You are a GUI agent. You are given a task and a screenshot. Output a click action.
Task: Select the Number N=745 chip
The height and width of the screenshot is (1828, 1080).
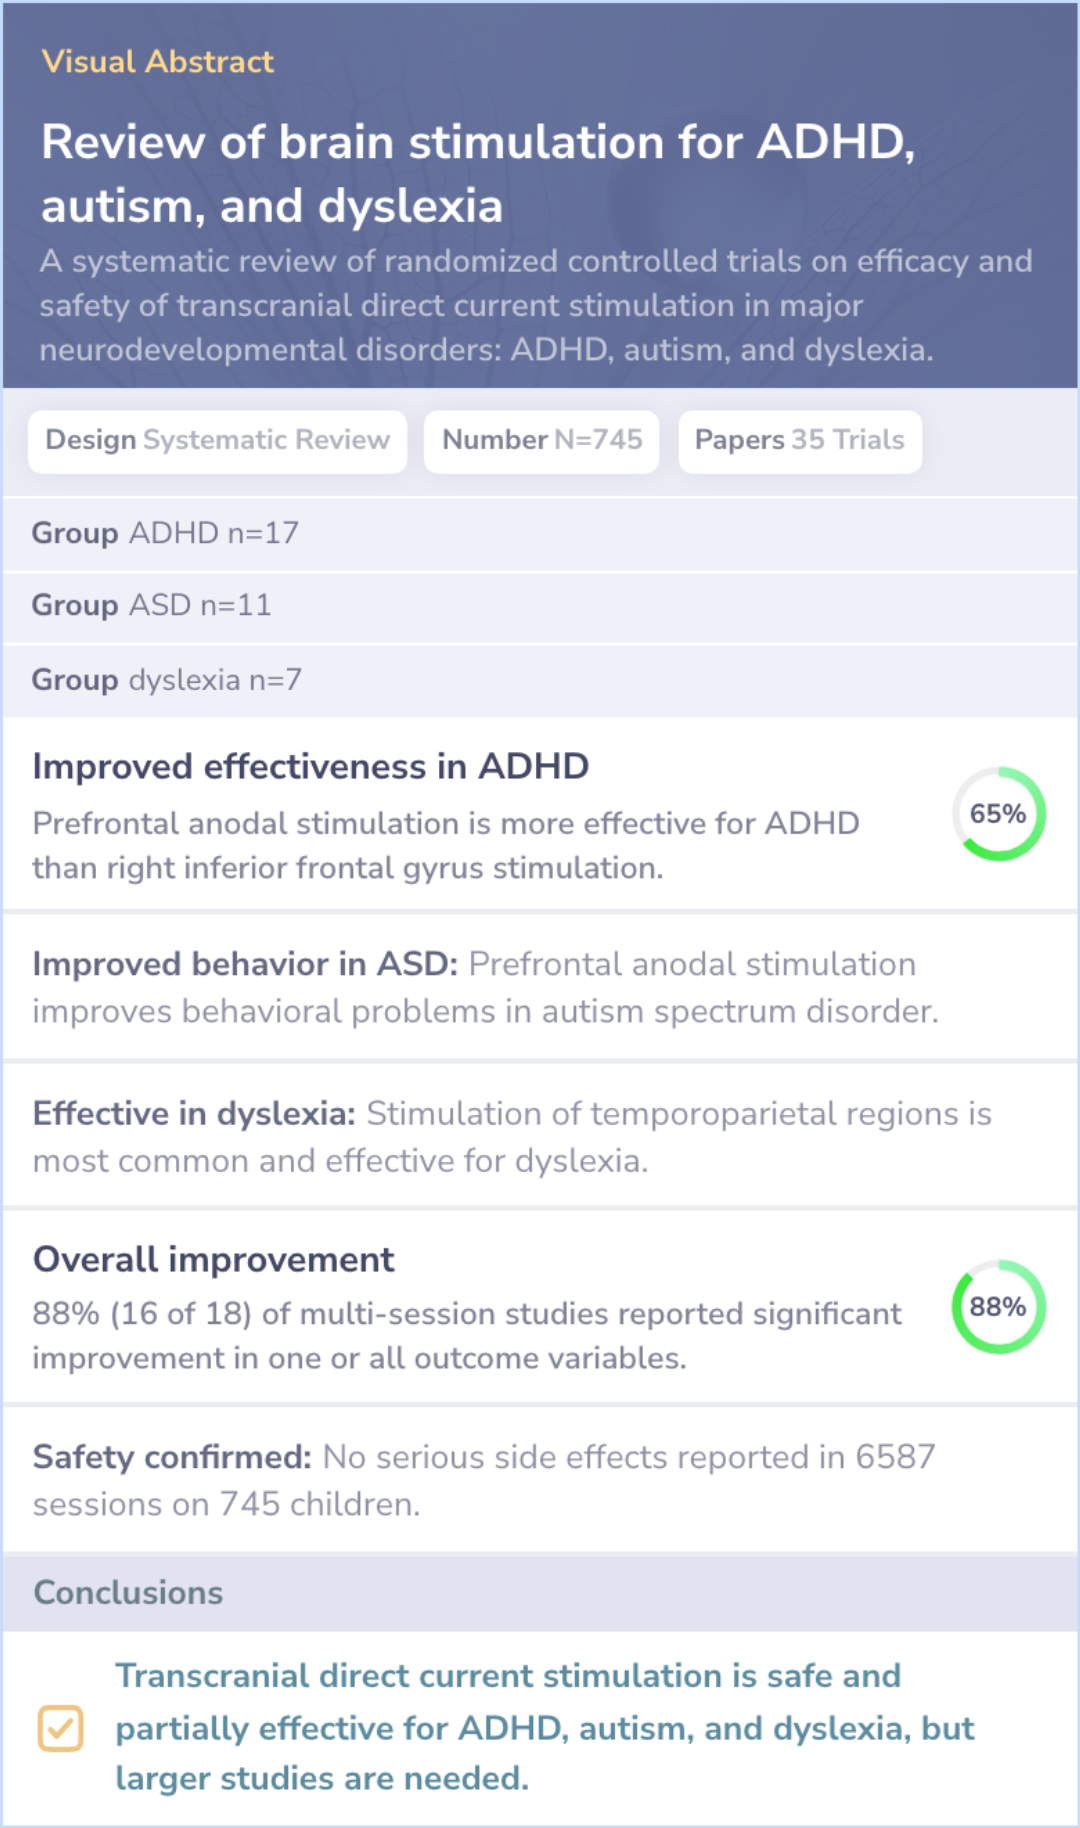coord(541,441)
